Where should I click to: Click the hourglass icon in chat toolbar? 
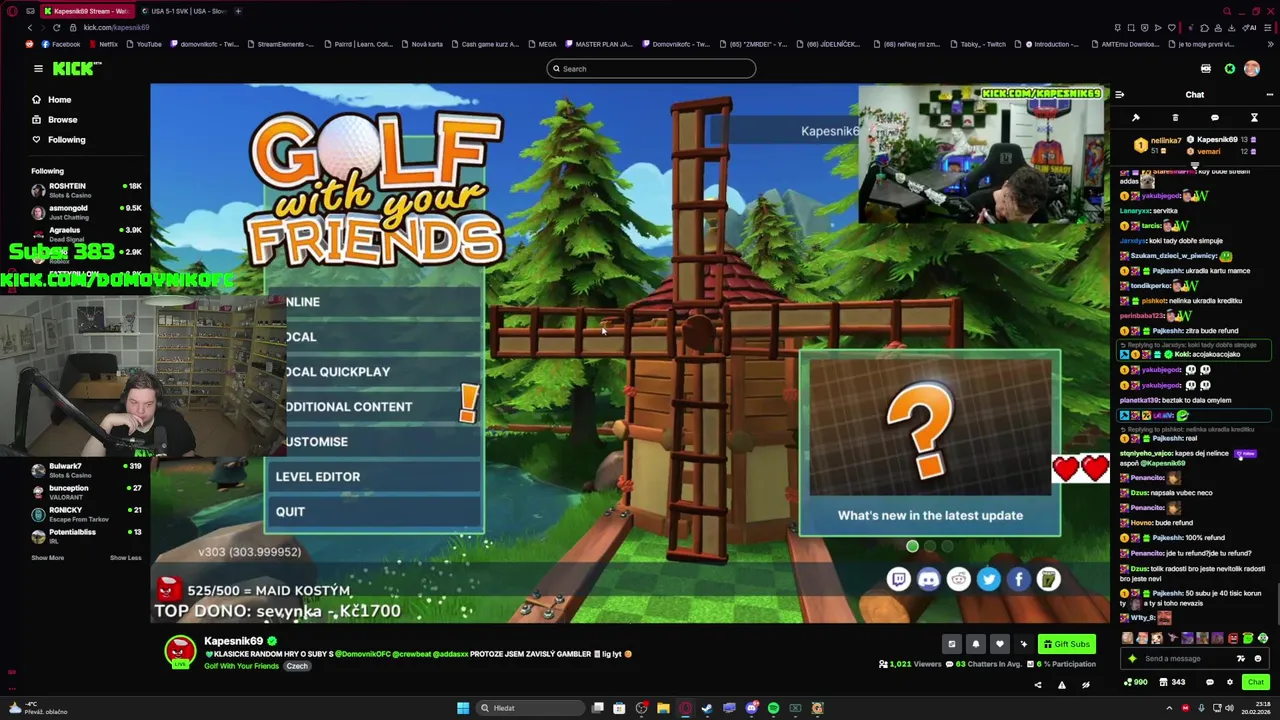point(1254,118)
